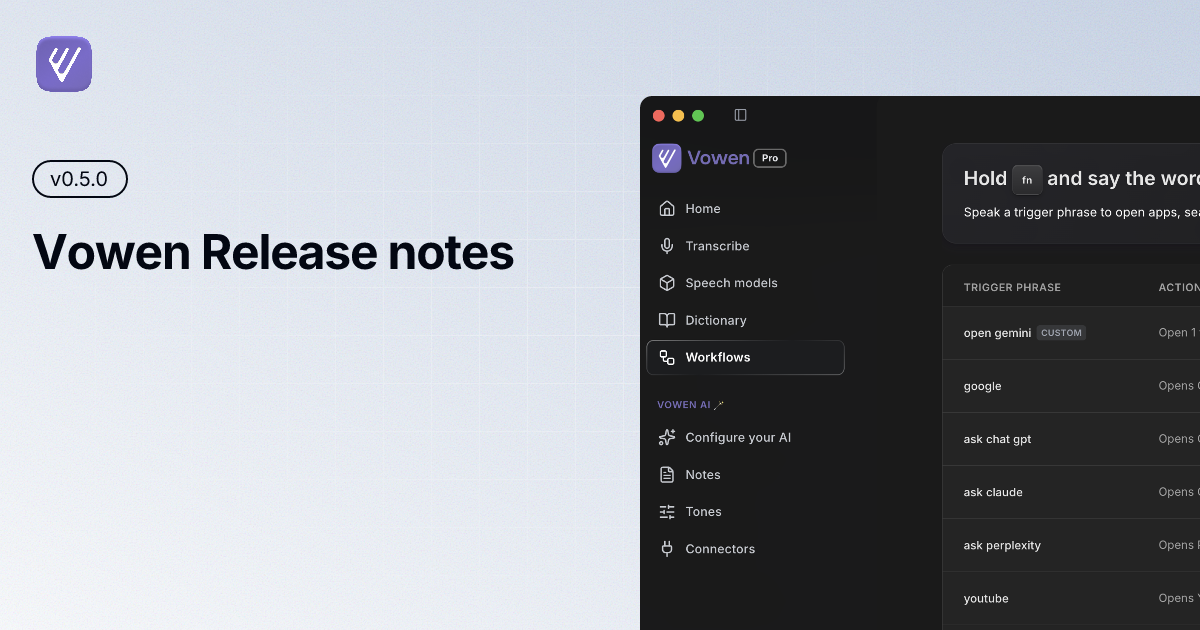Click the TRIGGER PHRASE column header
1200x630 pixels.
coord(1012,287)
